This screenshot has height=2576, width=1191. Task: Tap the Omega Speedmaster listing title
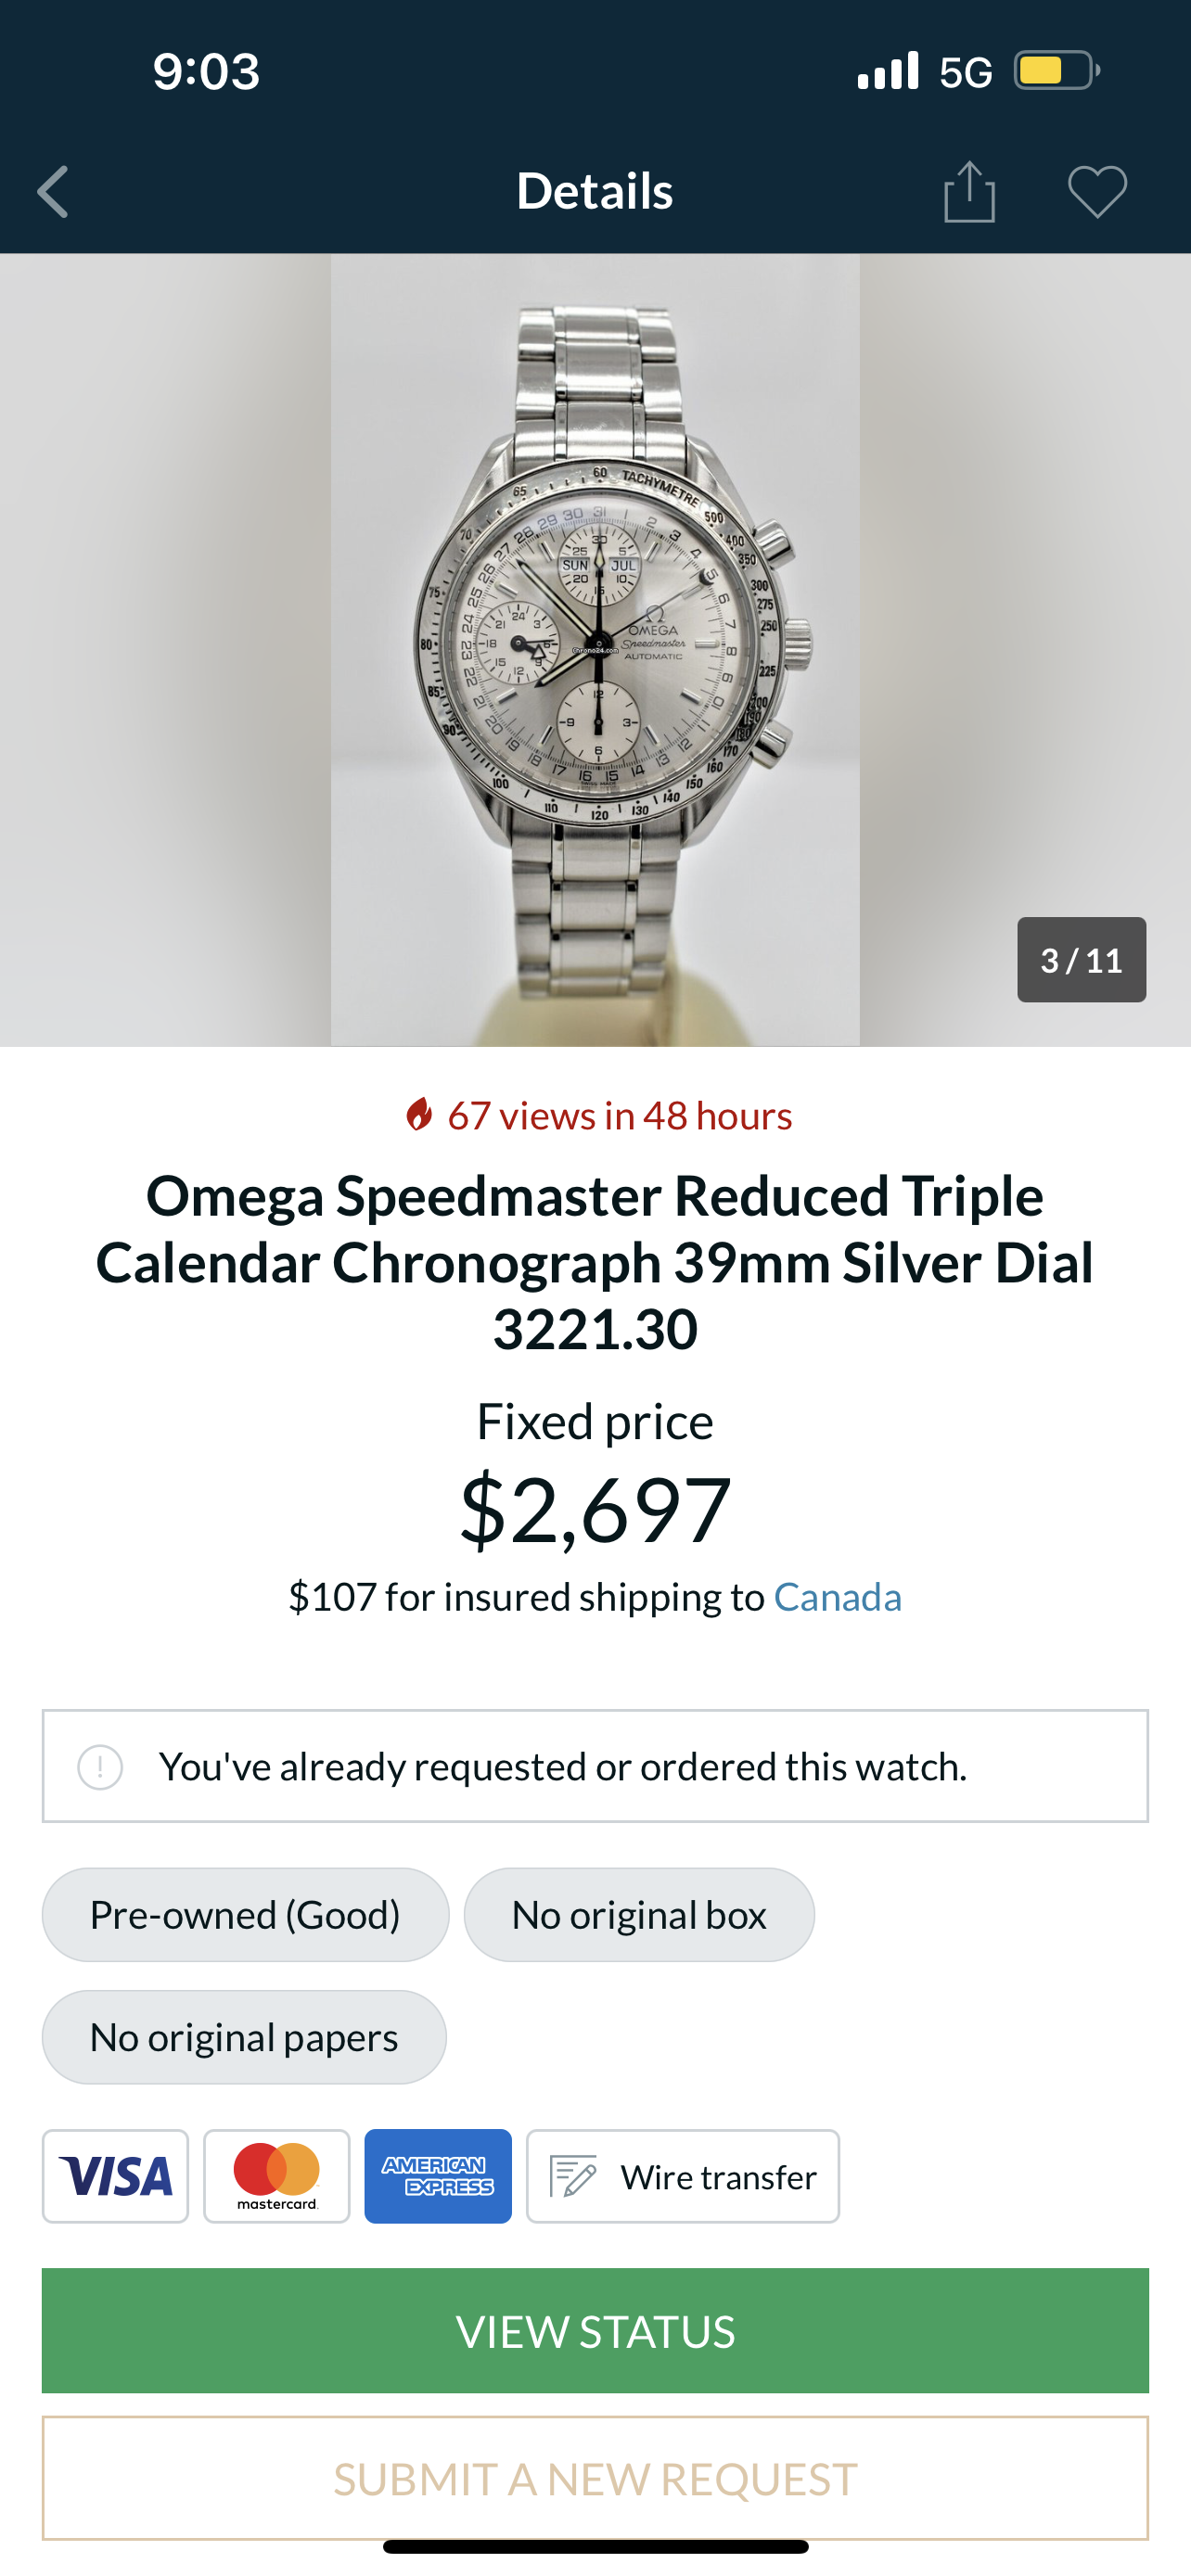click(x=595, y=1262)
